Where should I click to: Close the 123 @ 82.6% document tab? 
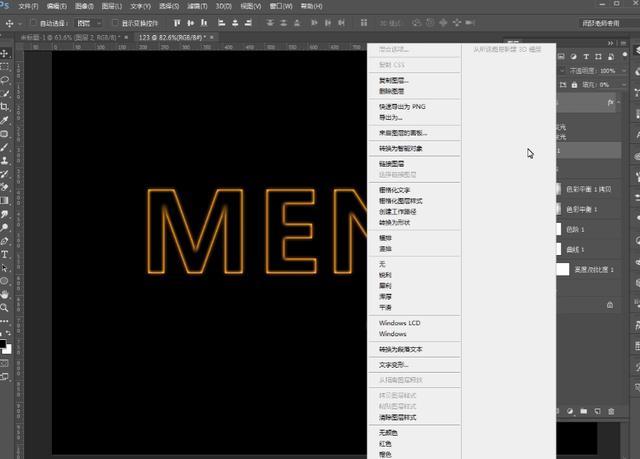[x=212, y=37]
